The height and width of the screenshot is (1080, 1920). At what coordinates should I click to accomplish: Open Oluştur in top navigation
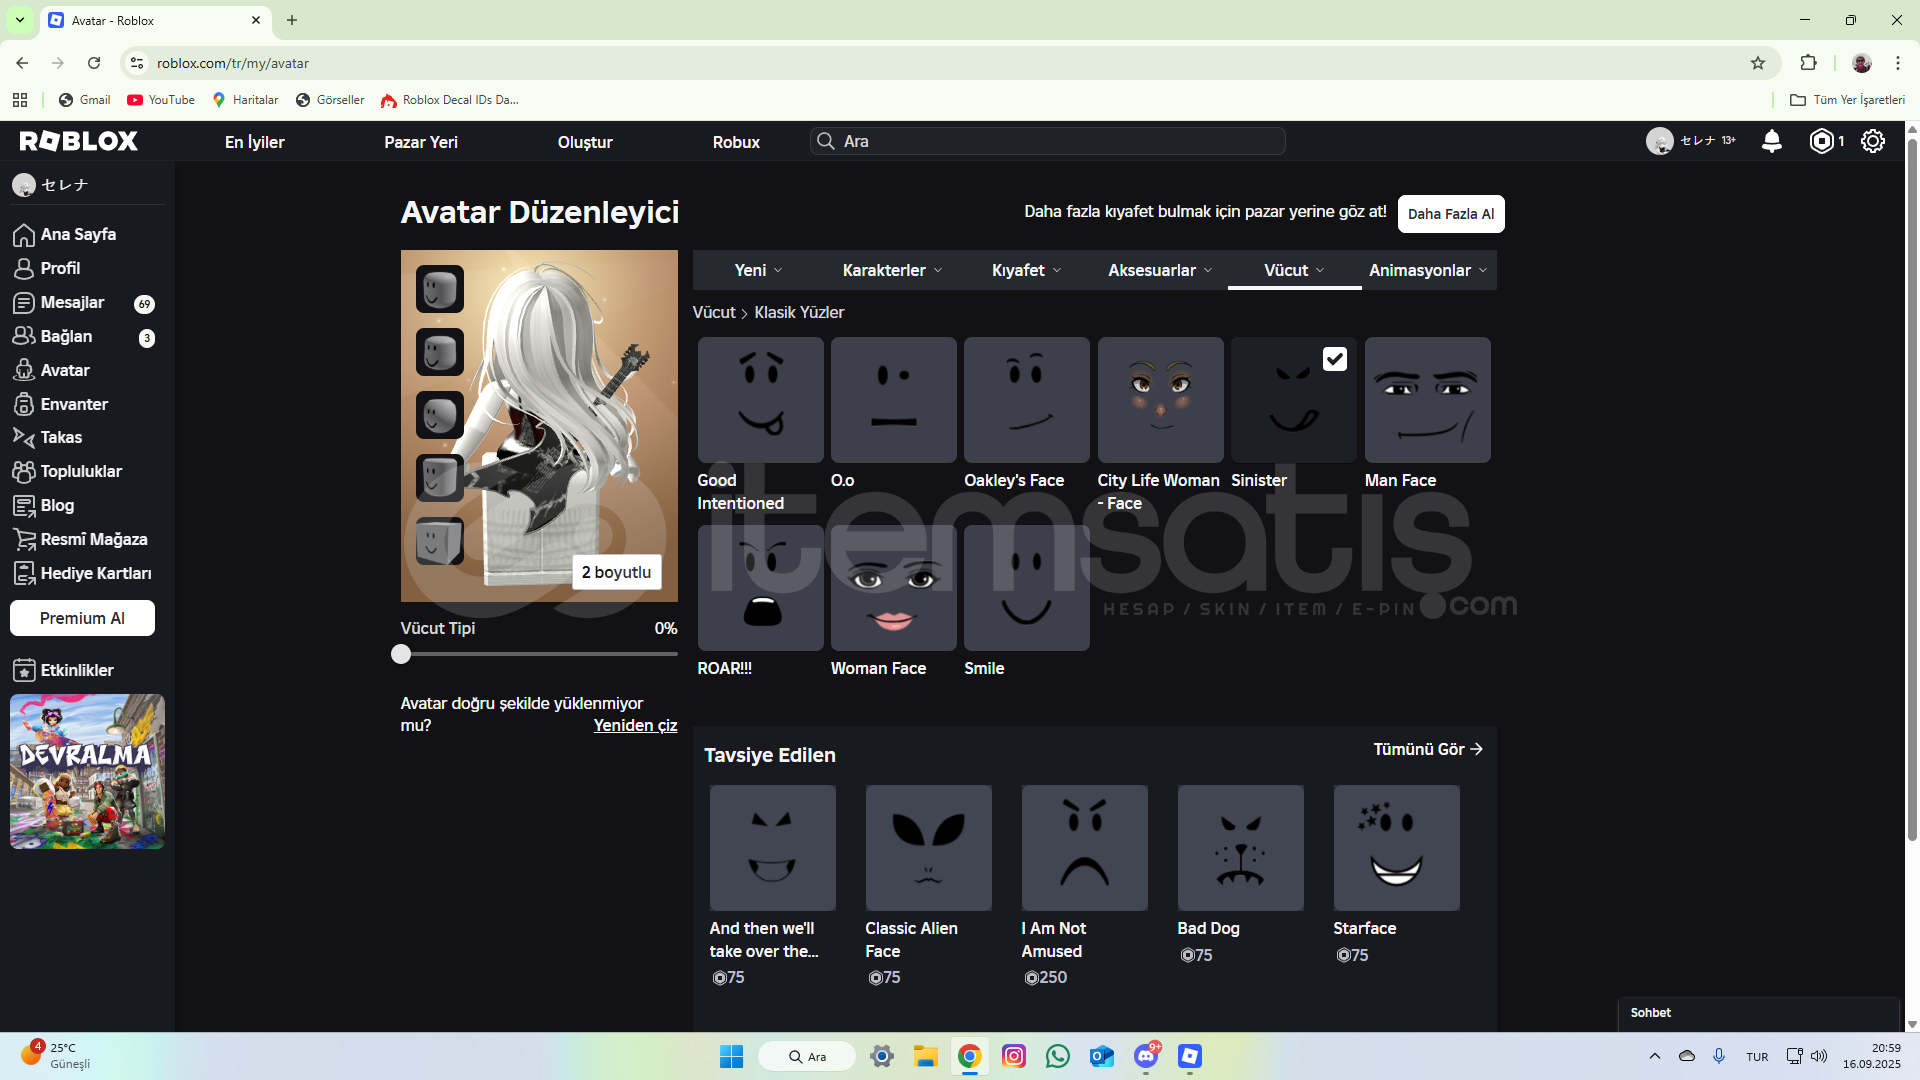tap(585, 142)
